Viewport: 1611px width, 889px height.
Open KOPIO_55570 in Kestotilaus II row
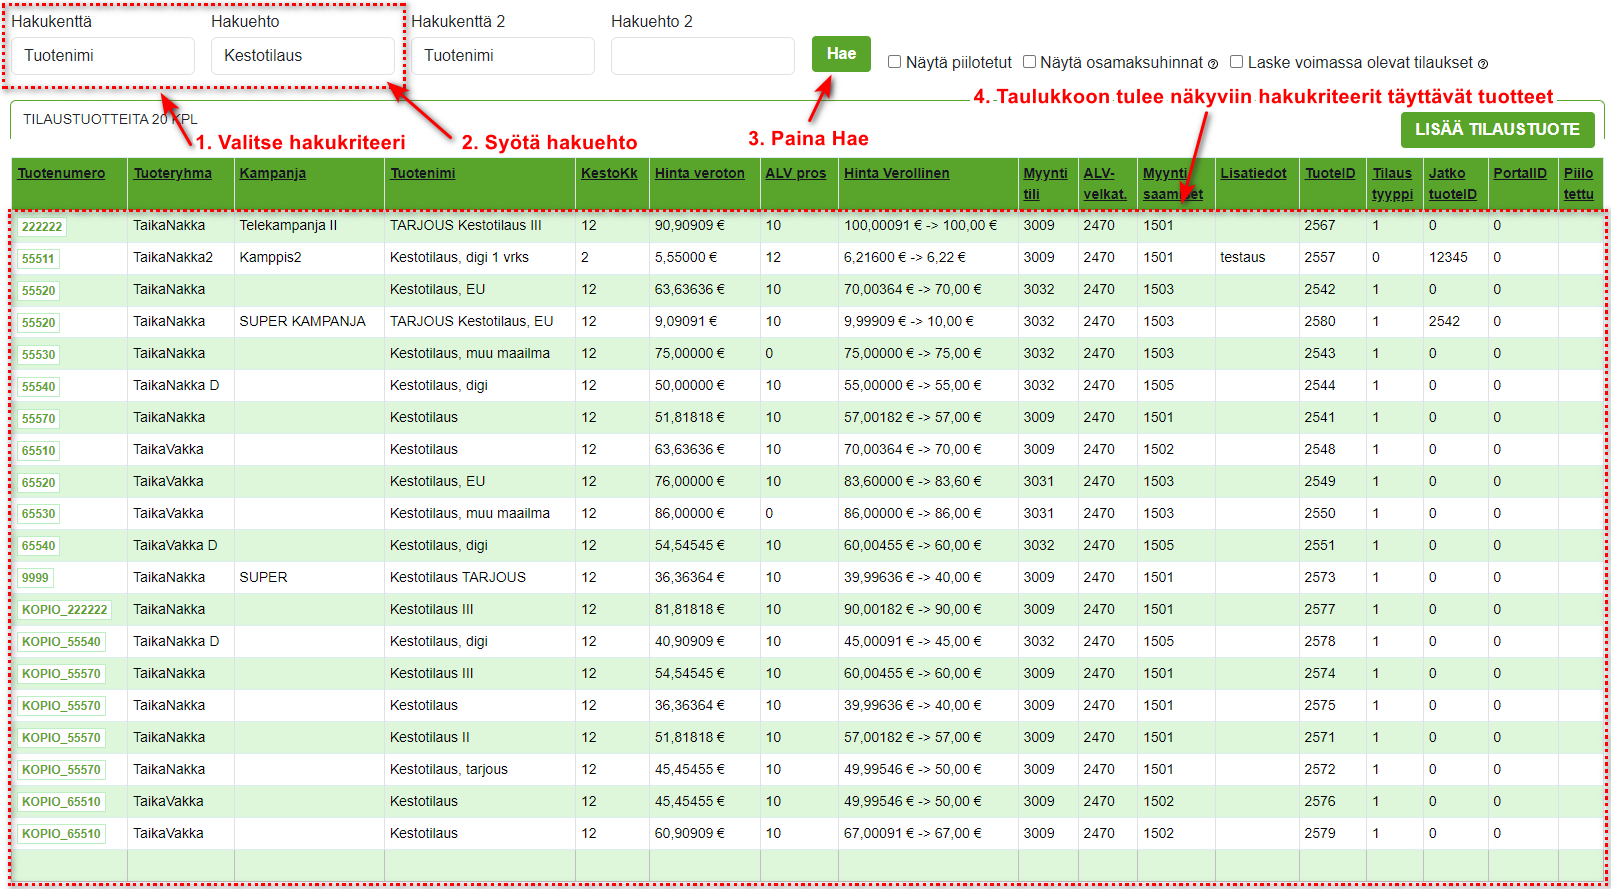point(61,738)
